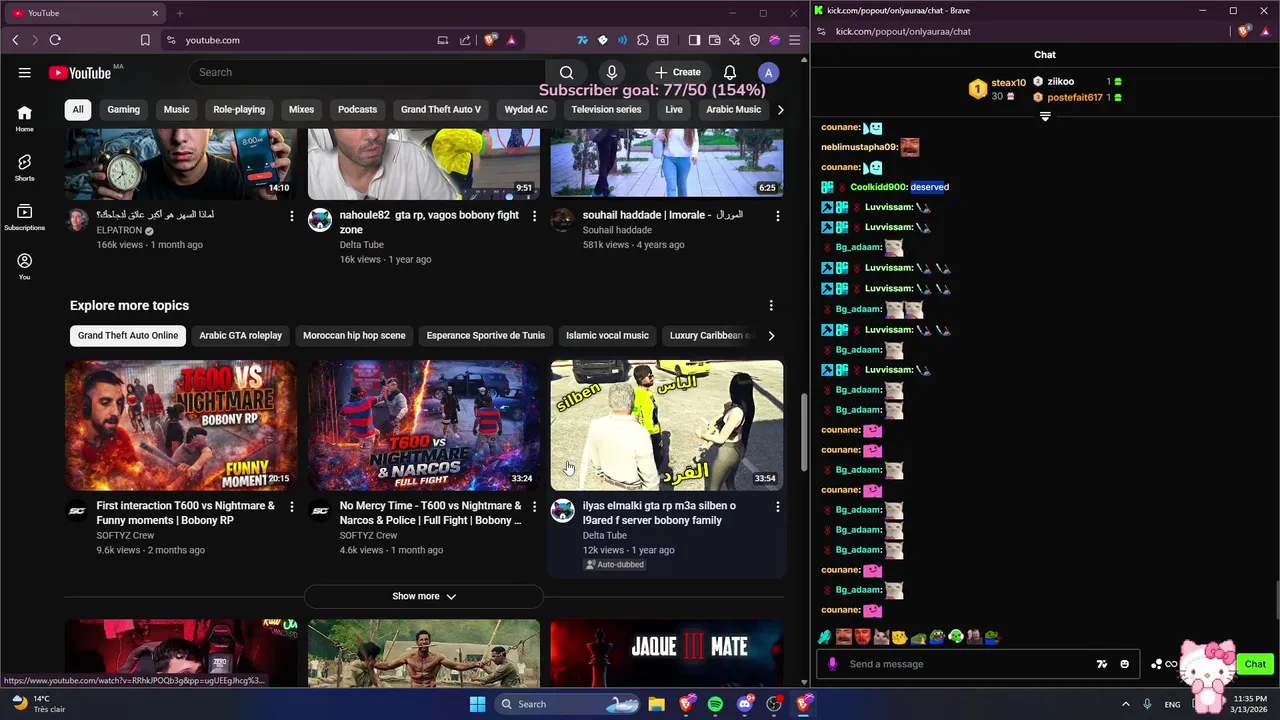Click the YouTube search magnifier button
The height and width of the screenshot is (720, 1280).
566,72
